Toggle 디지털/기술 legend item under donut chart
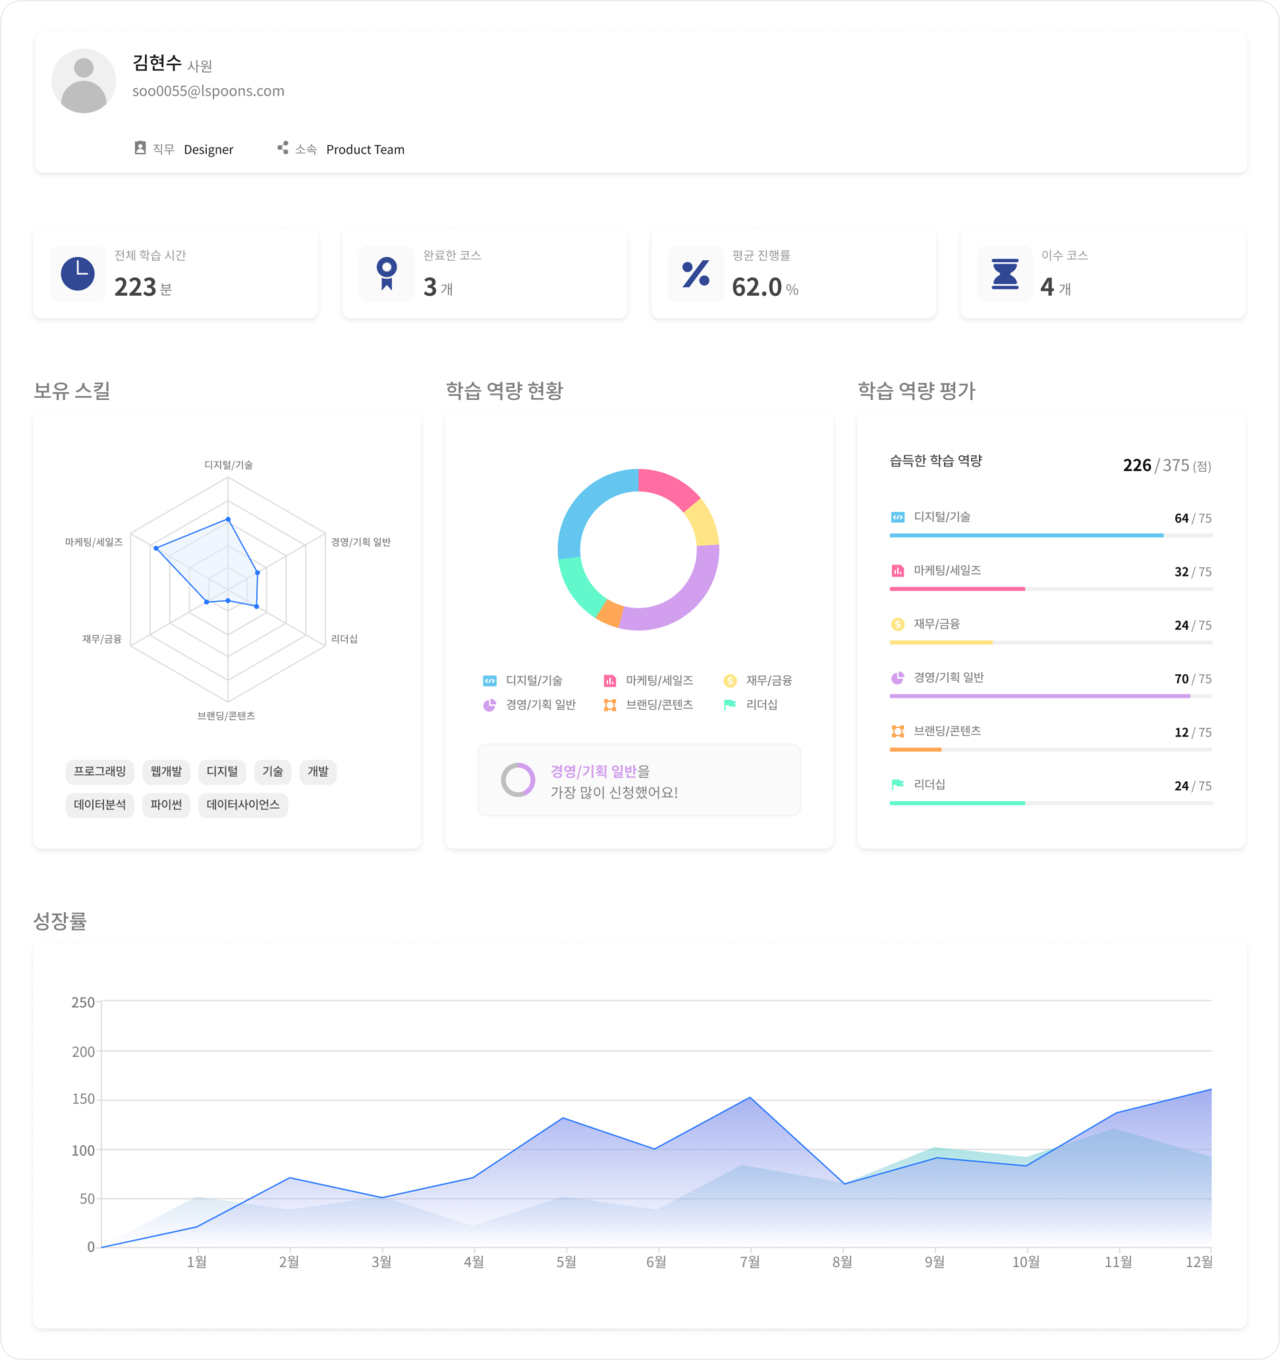This screenshot has height=1360, width=1280. (523, 681)
